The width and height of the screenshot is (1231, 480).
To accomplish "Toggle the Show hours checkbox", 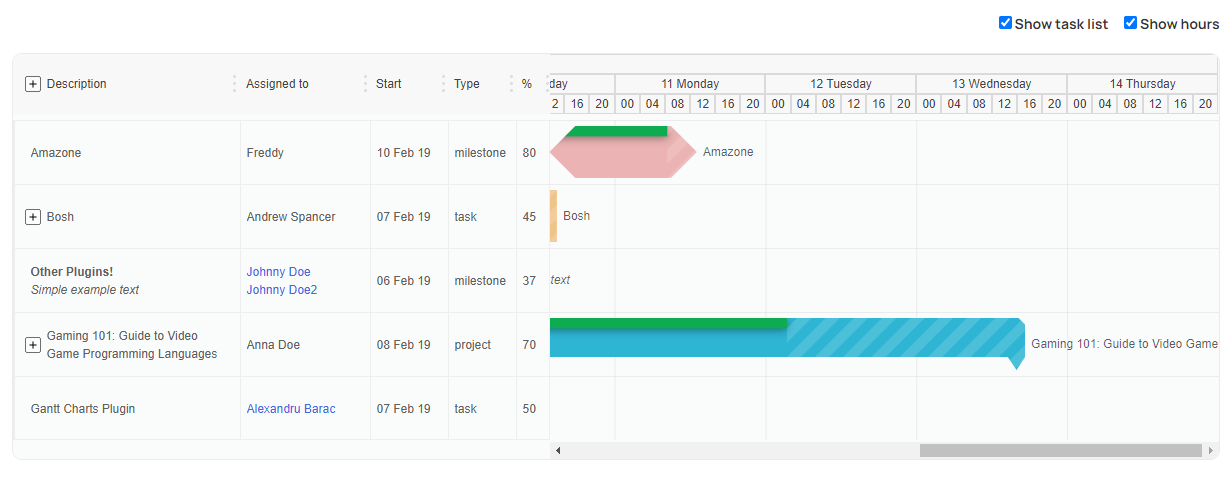I will (1131, 23).
